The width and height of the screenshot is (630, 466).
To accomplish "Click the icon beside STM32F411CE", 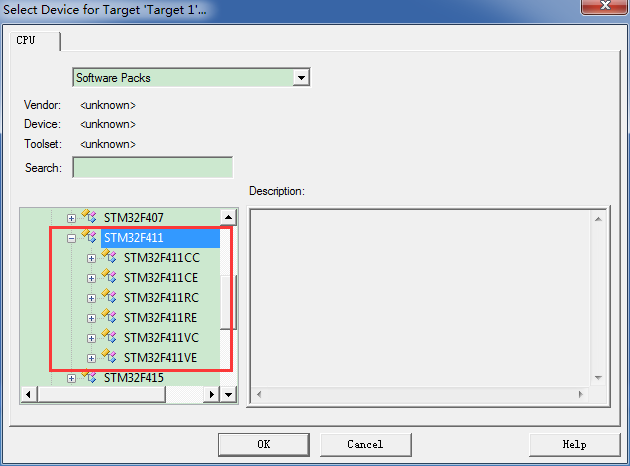I will tap(109, 276).
